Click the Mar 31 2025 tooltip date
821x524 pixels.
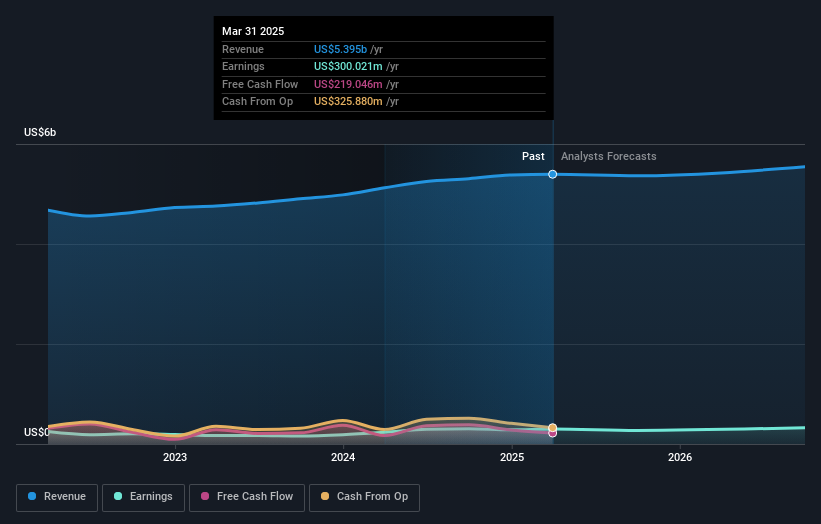click(253, 31)
